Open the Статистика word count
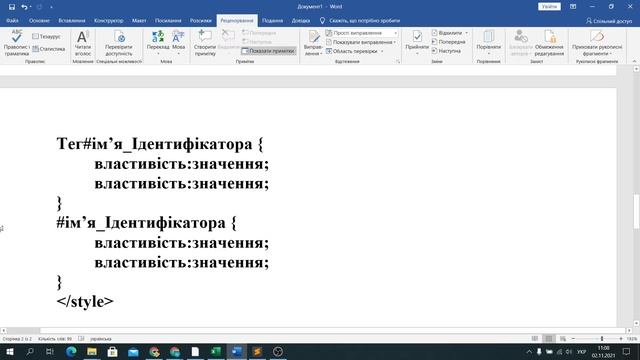The width and height of the screenshot is (640, 360). [49, 49]
